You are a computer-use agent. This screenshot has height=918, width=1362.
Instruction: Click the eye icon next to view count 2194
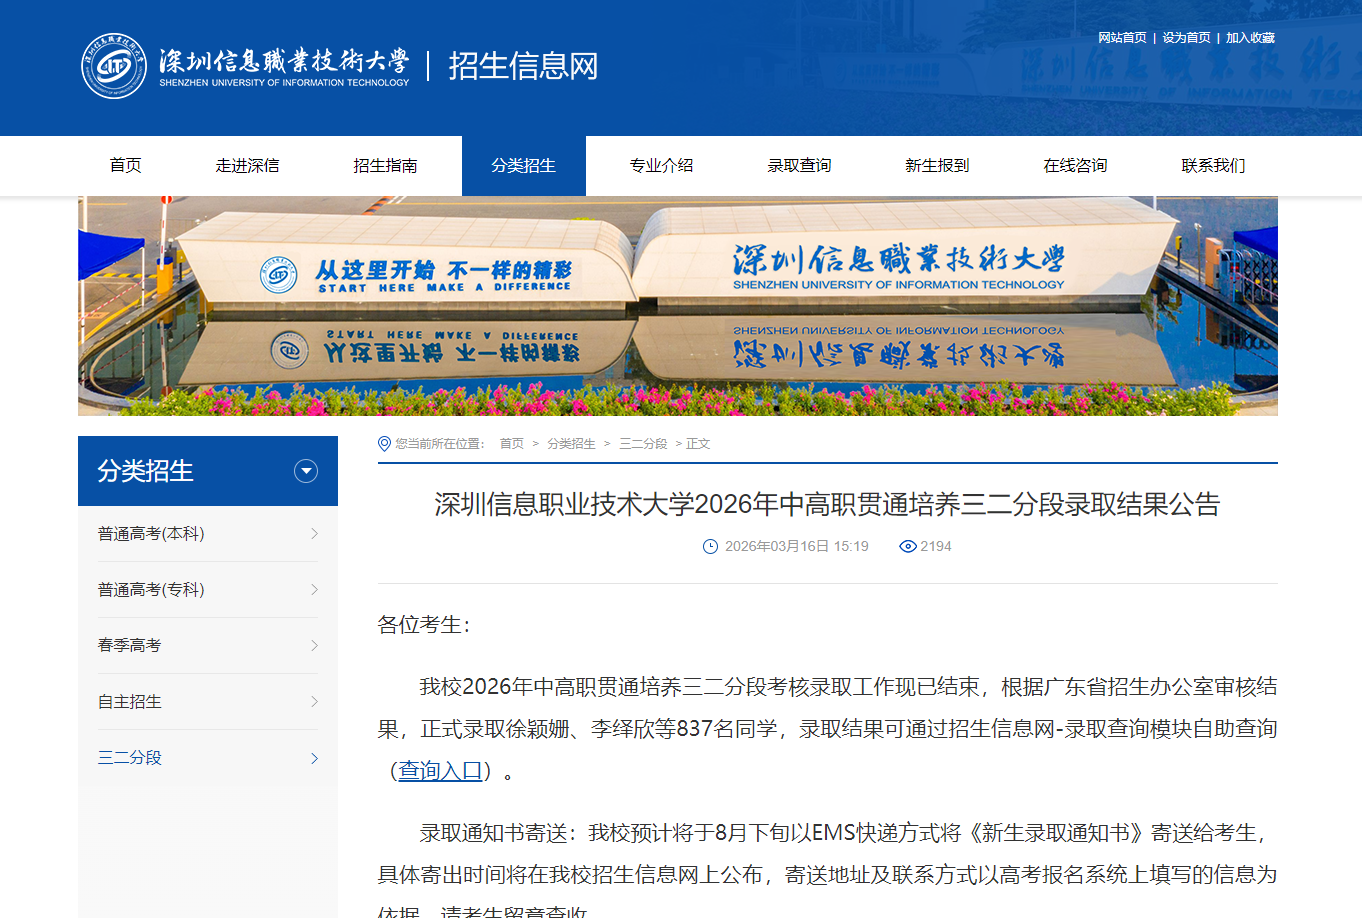point(908,546)
